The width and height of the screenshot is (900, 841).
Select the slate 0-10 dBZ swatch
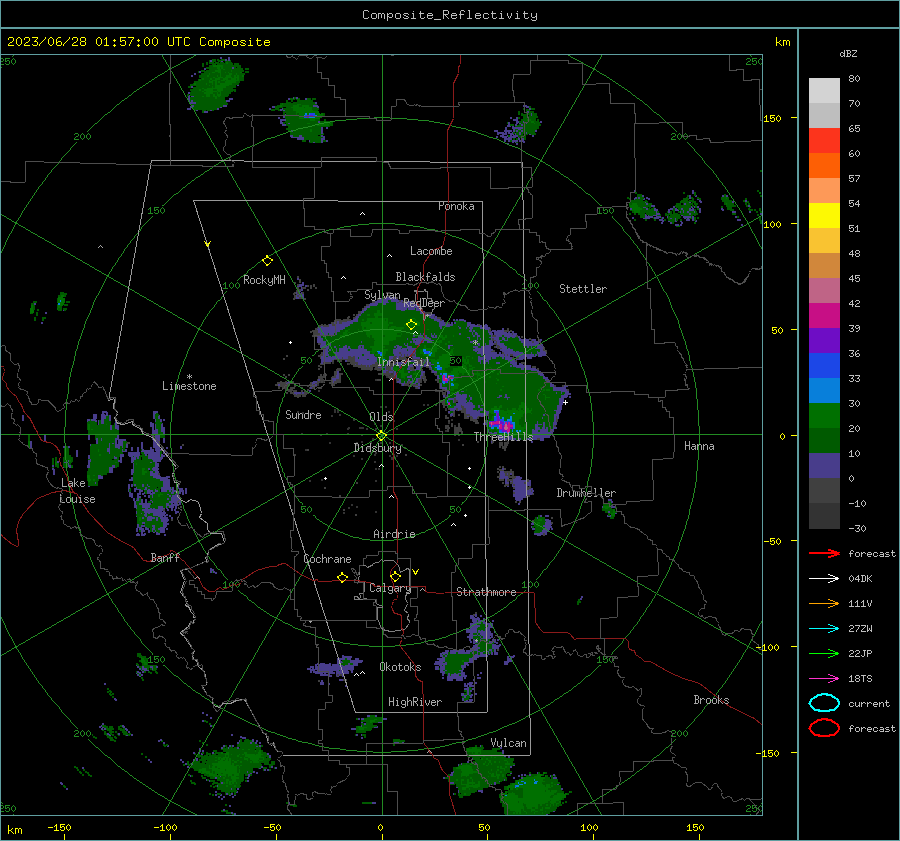(x=824, y=466)
